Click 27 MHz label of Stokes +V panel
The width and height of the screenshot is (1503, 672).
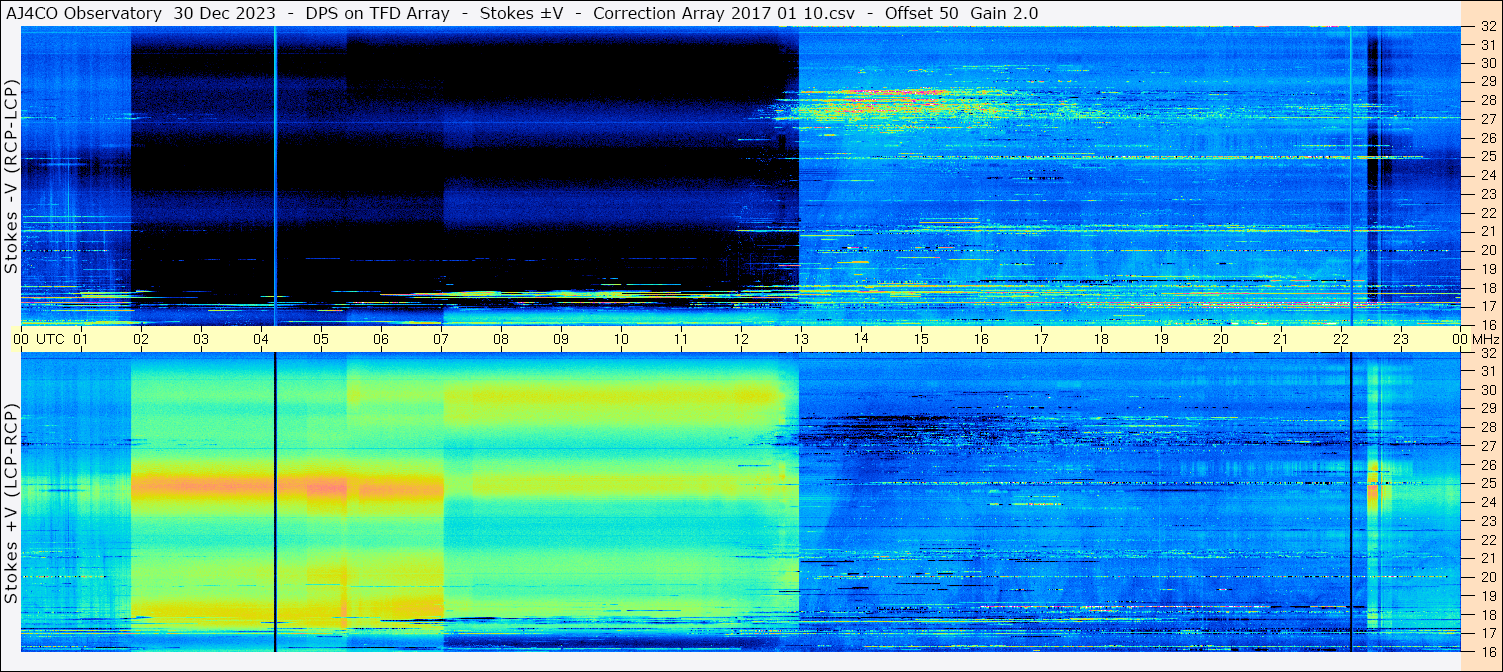[x=1487, y=446]
